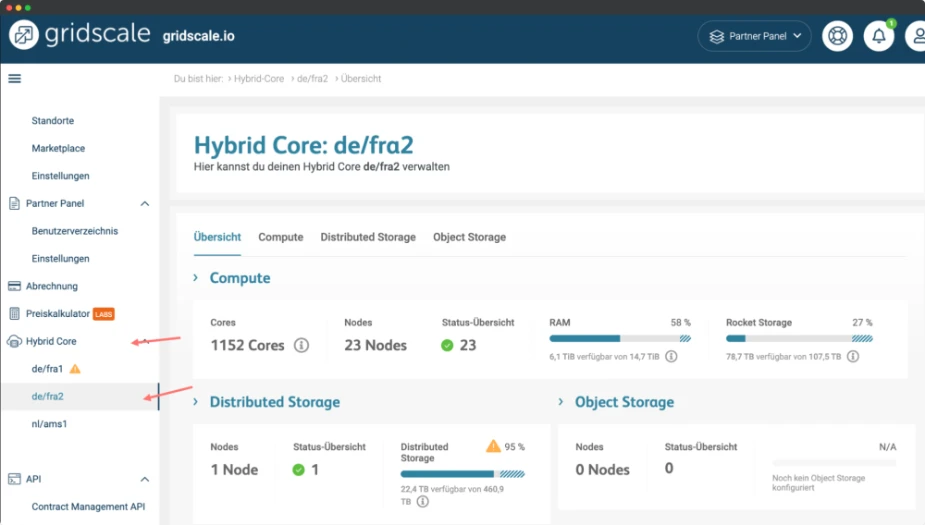Screen dimensions: 925x525
Task: Click the Object Storage section heading
Action: tap(625, 402)
